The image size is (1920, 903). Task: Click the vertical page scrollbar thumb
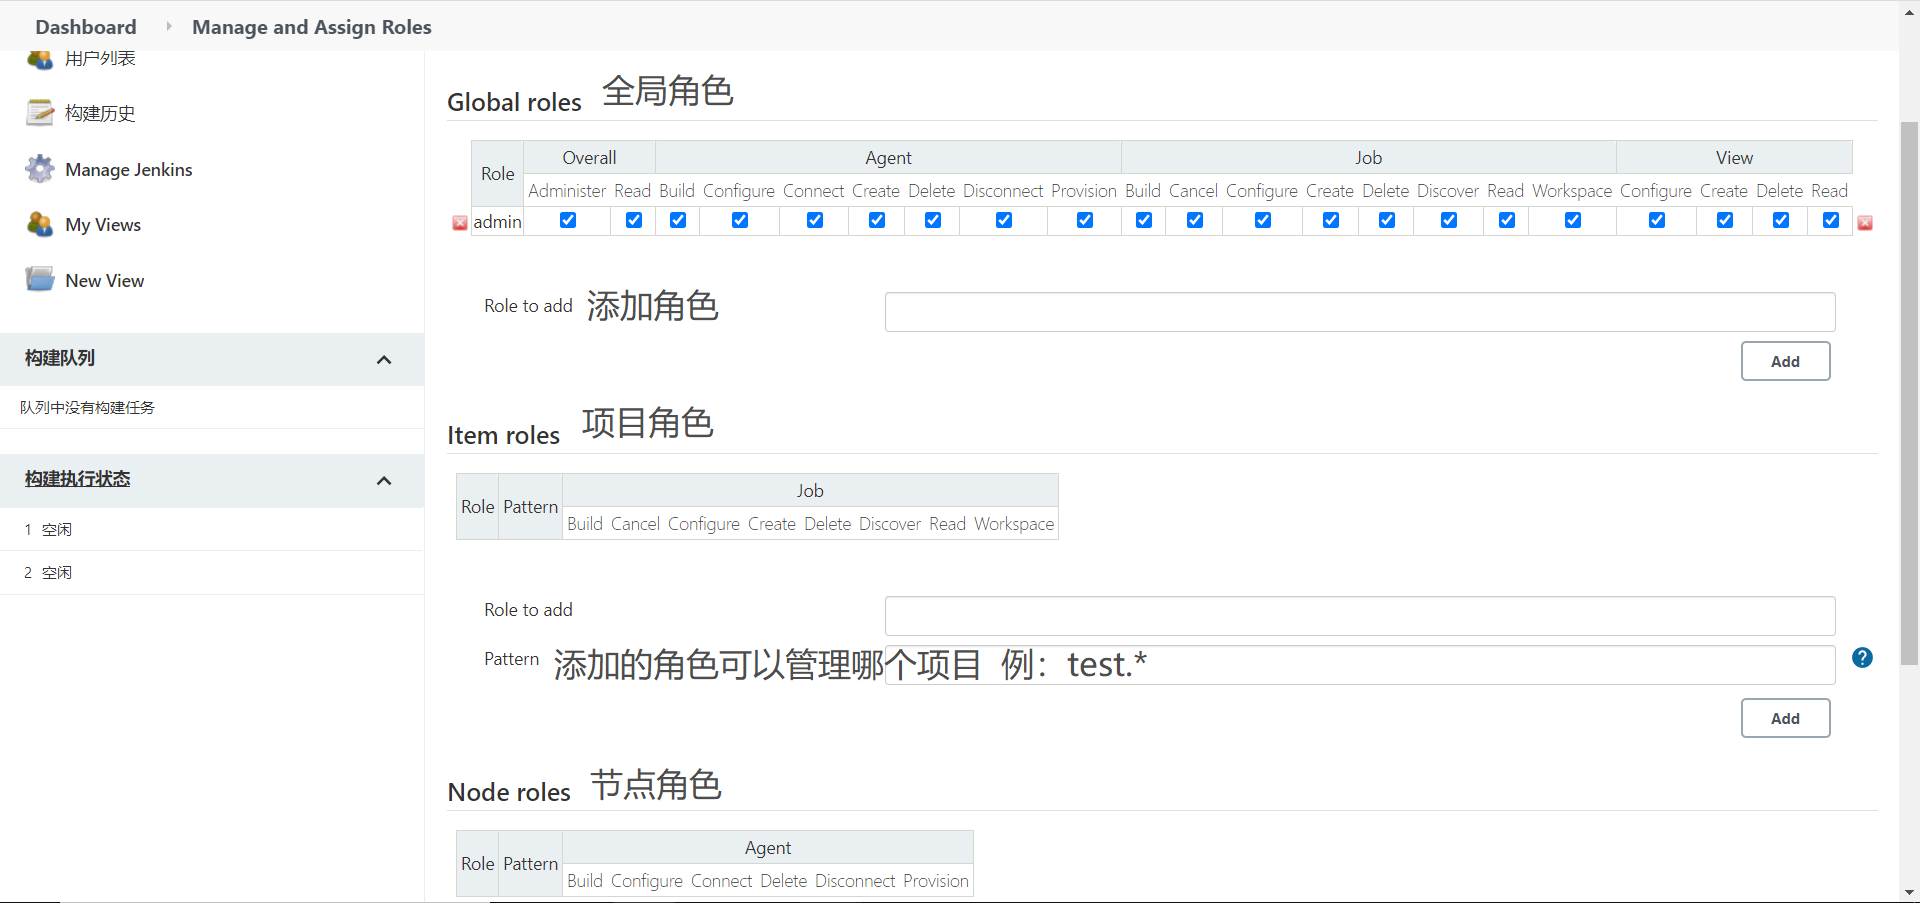click(x=1909, y=393)
